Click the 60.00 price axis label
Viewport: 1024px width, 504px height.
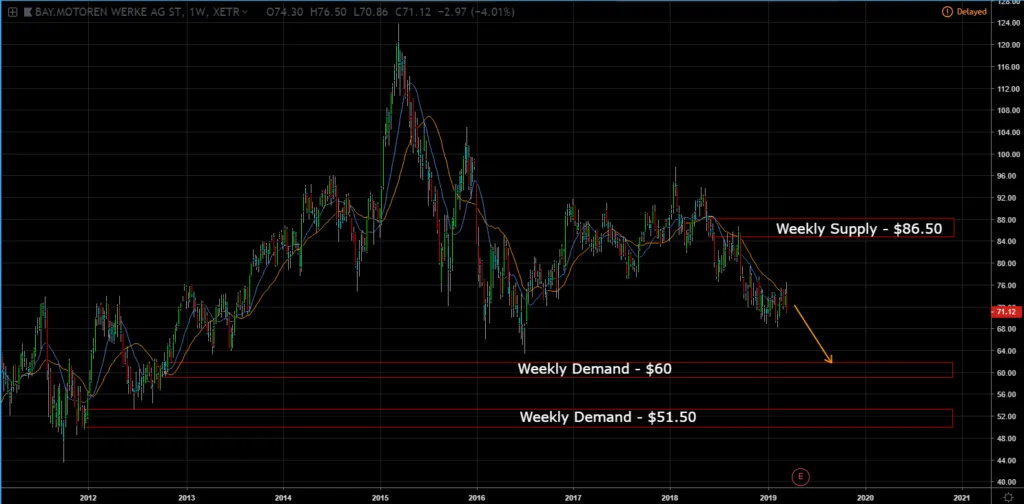(1004, 373)
